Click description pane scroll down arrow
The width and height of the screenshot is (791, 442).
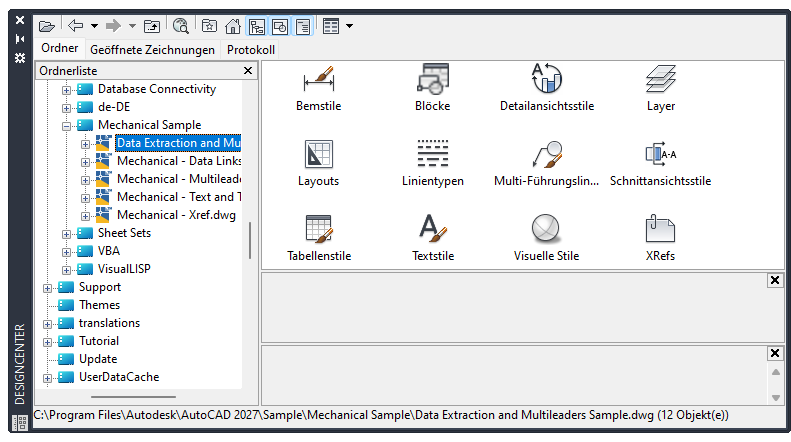[776, 398]
